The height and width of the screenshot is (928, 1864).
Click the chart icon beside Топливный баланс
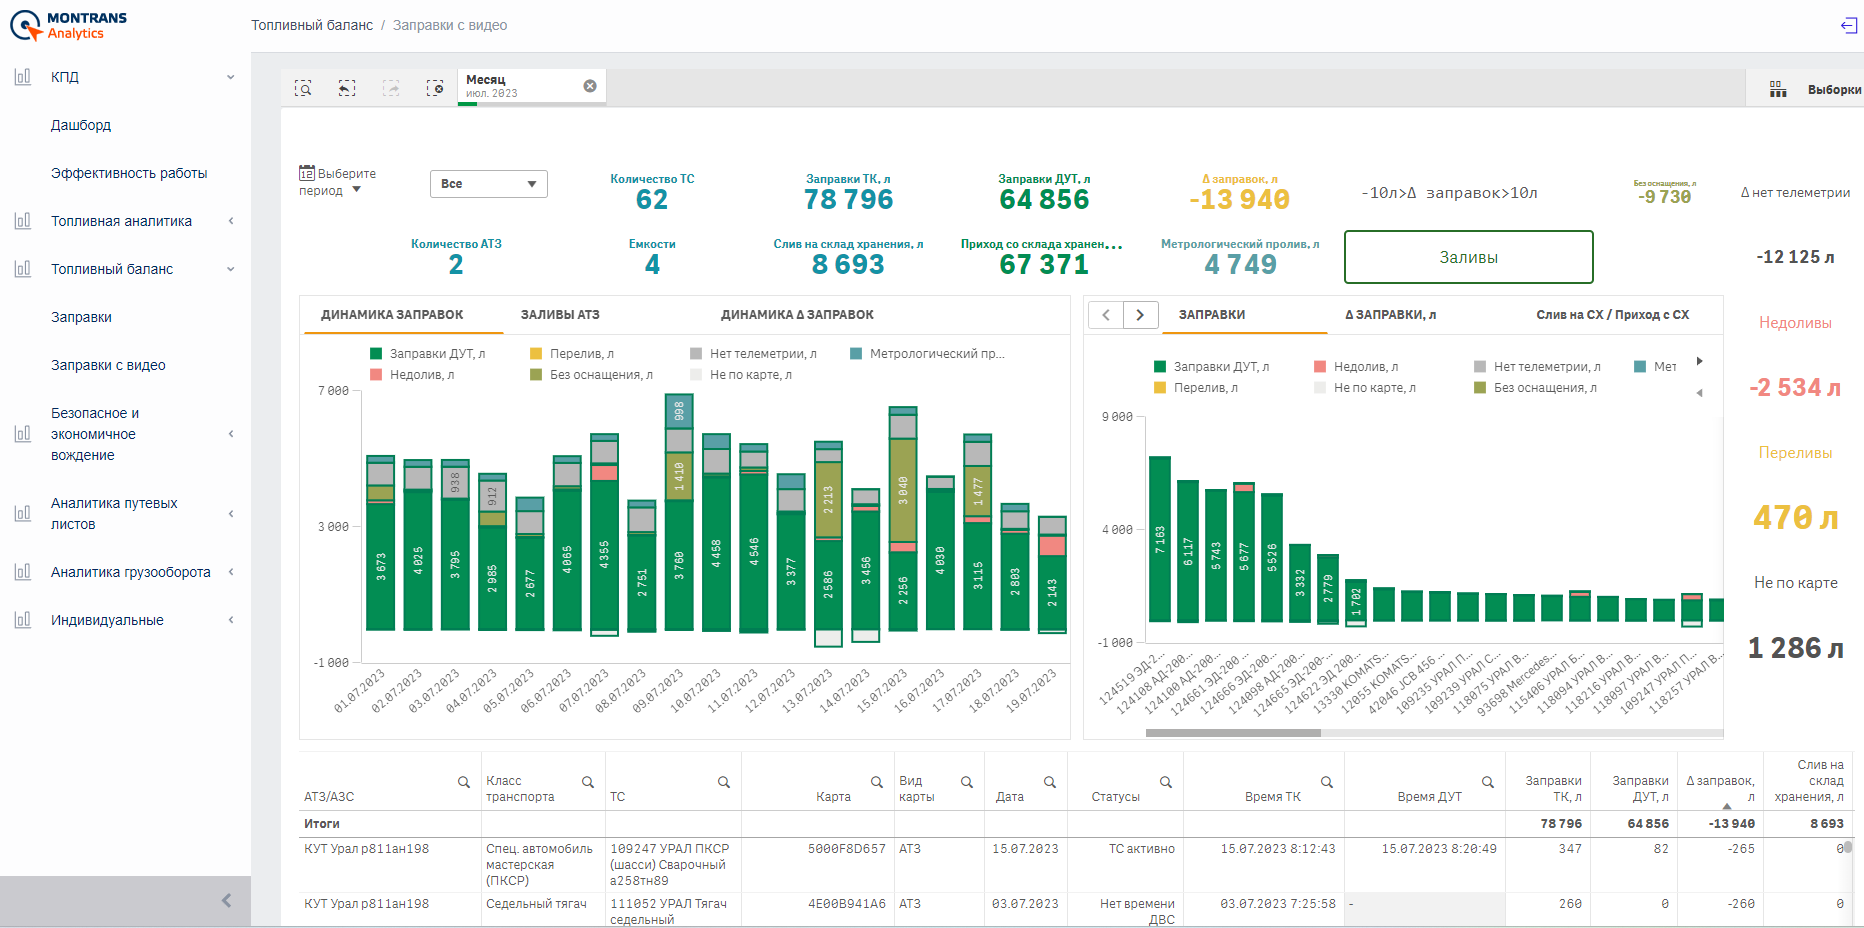coord(23,268)
